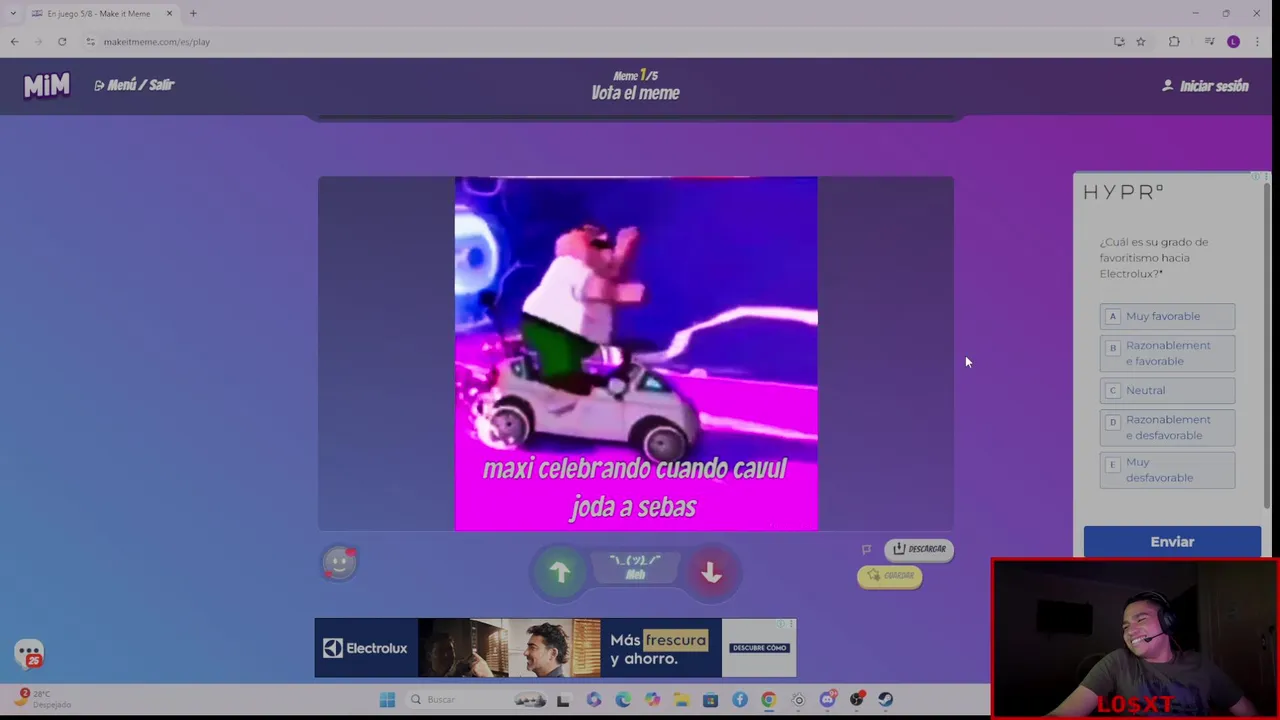Screen dimensions: 1280x720
Task: Open File Explorer from the taskbar
Action: click(681, 700)
